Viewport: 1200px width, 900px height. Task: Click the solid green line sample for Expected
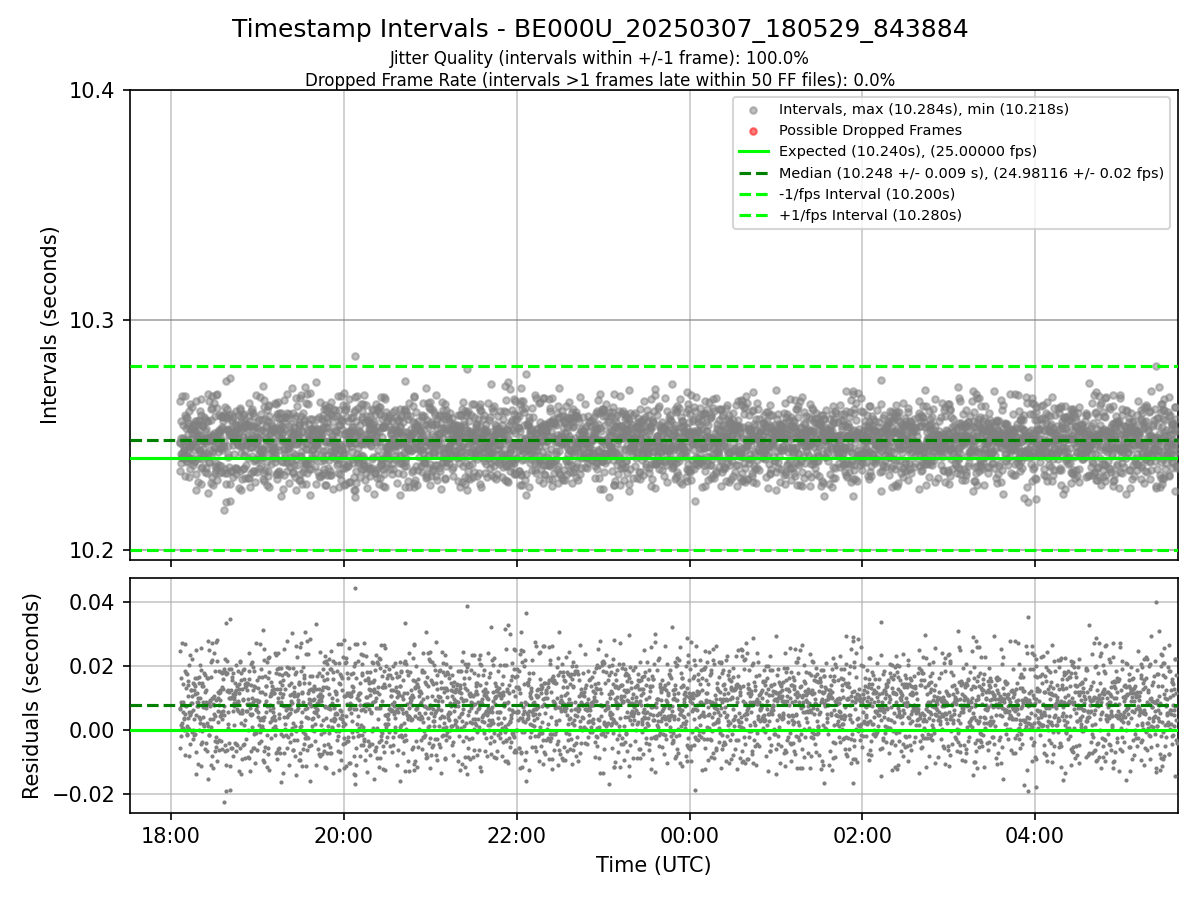(x=754, y=152)
